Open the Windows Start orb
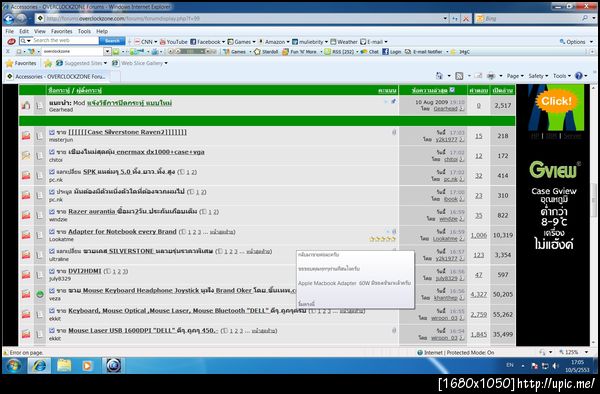The width and height of the screenshot is (600, 394). click(x=14, y=366)
